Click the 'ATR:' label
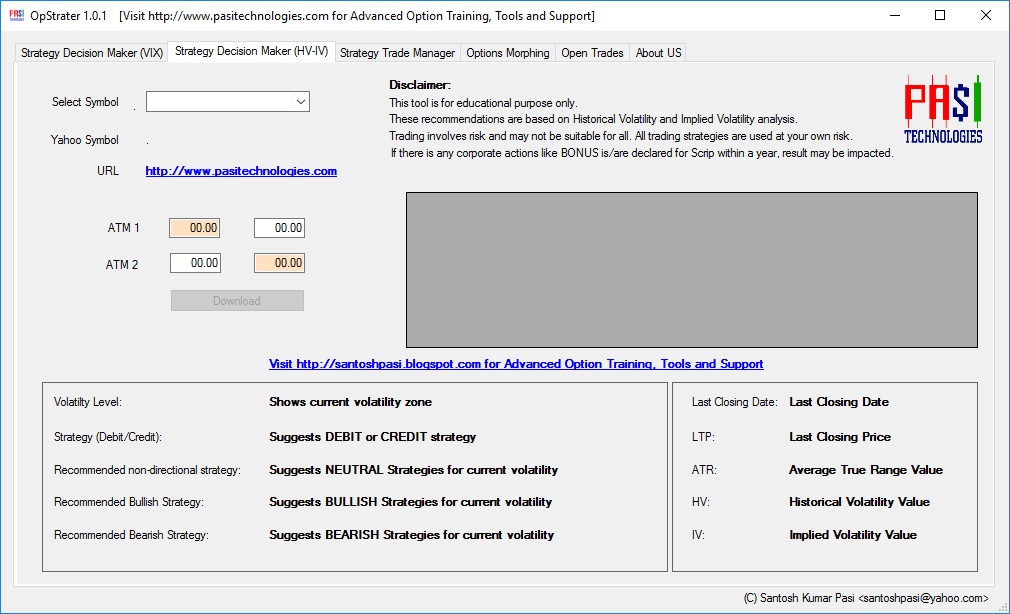This screenshot has height=614, width=1010. [704, 470]
